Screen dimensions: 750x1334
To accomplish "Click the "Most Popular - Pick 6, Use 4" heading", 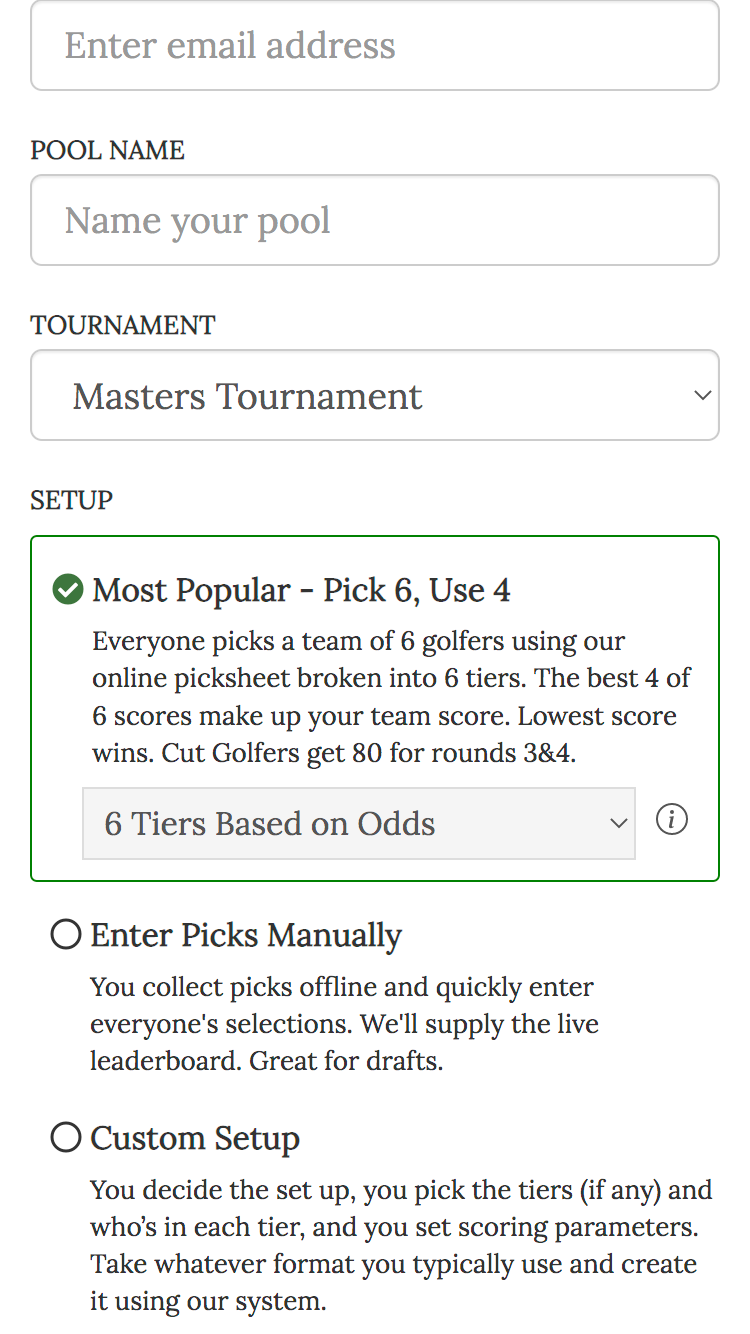I will [x=301, y=590].
